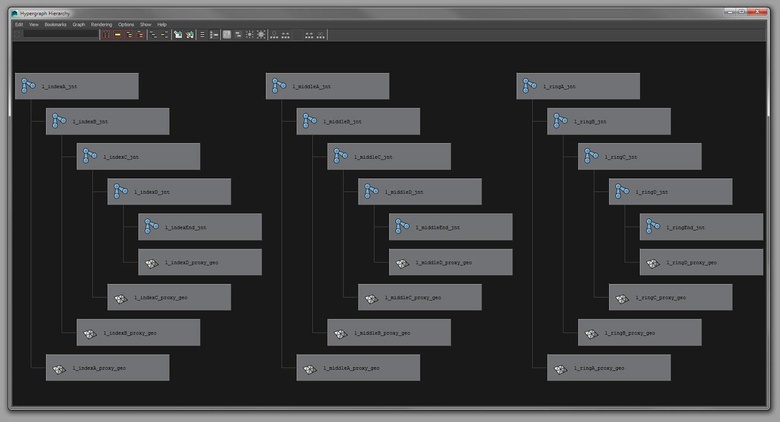Open the Rendering menu

(101, 24)
